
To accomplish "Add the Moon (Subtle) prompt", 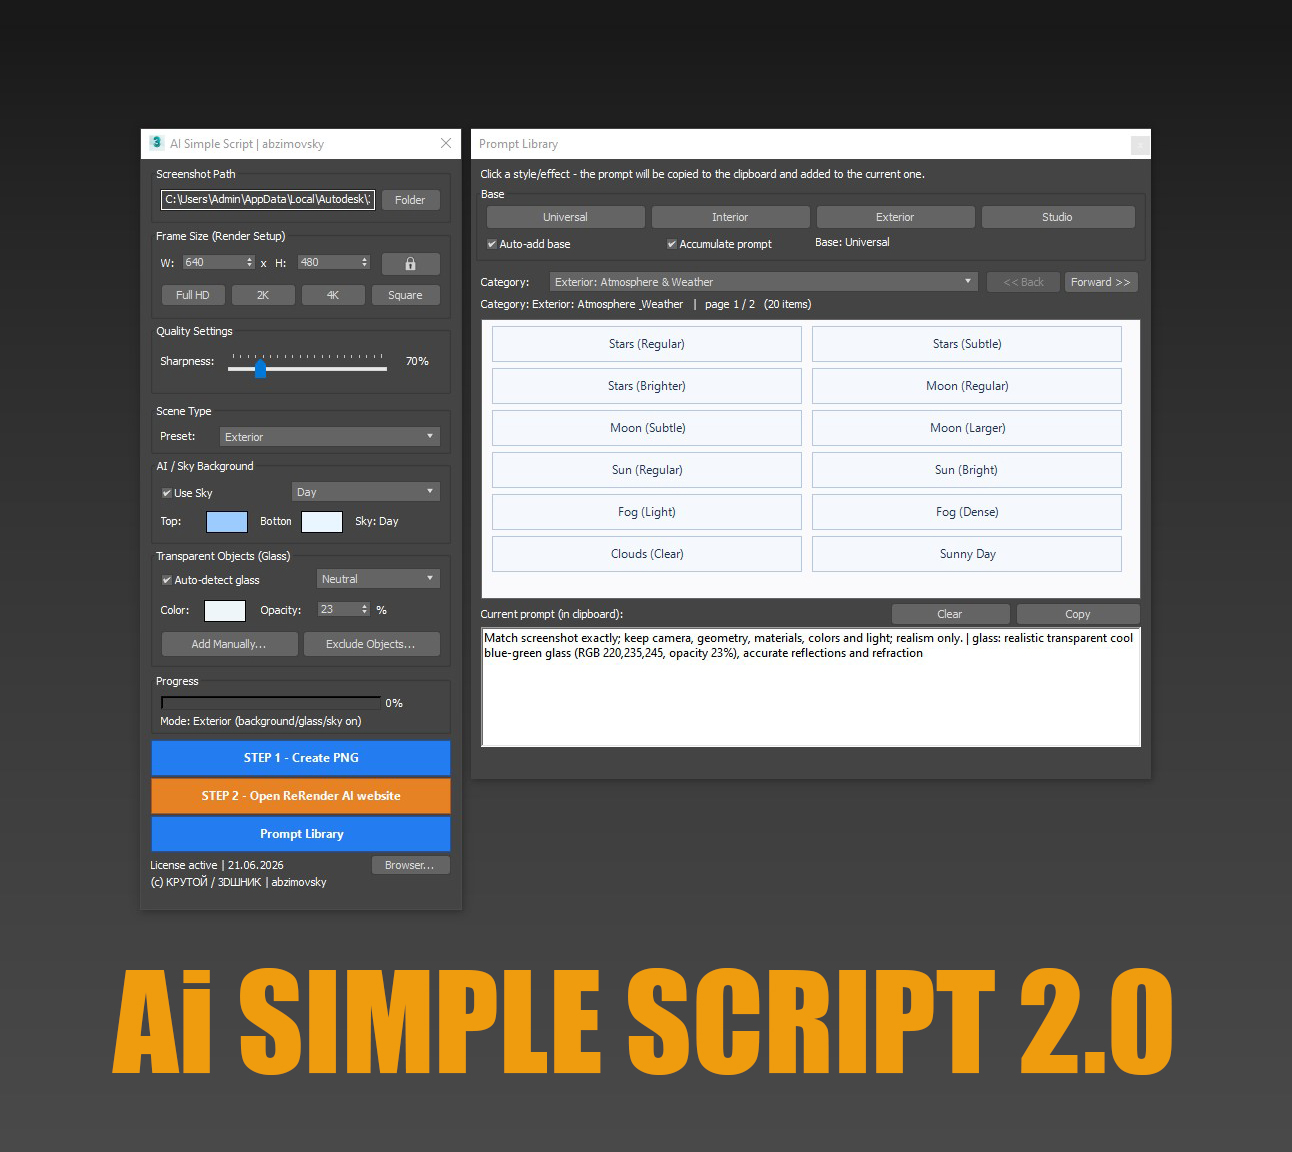I will coord(647,428).
